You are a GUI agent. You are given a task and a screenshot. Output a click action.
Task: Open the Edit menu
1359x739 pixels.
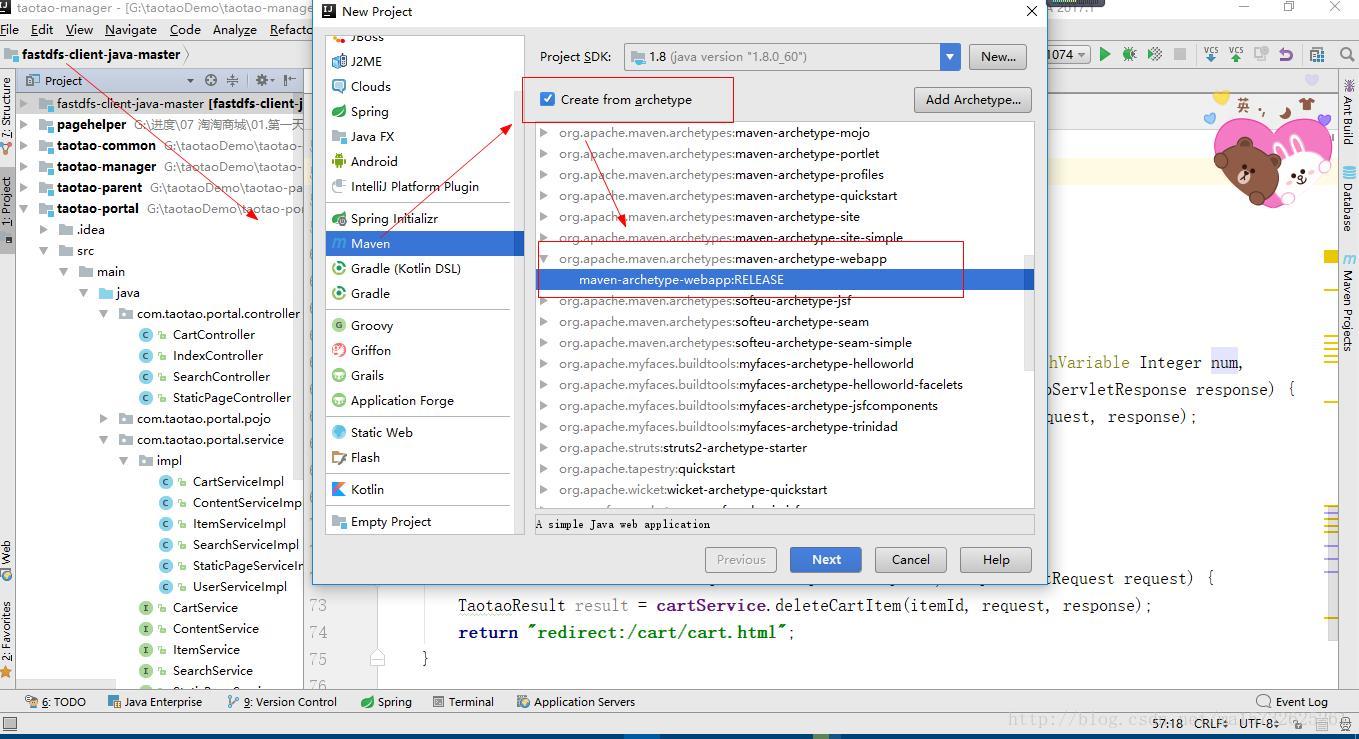point(42,30)
